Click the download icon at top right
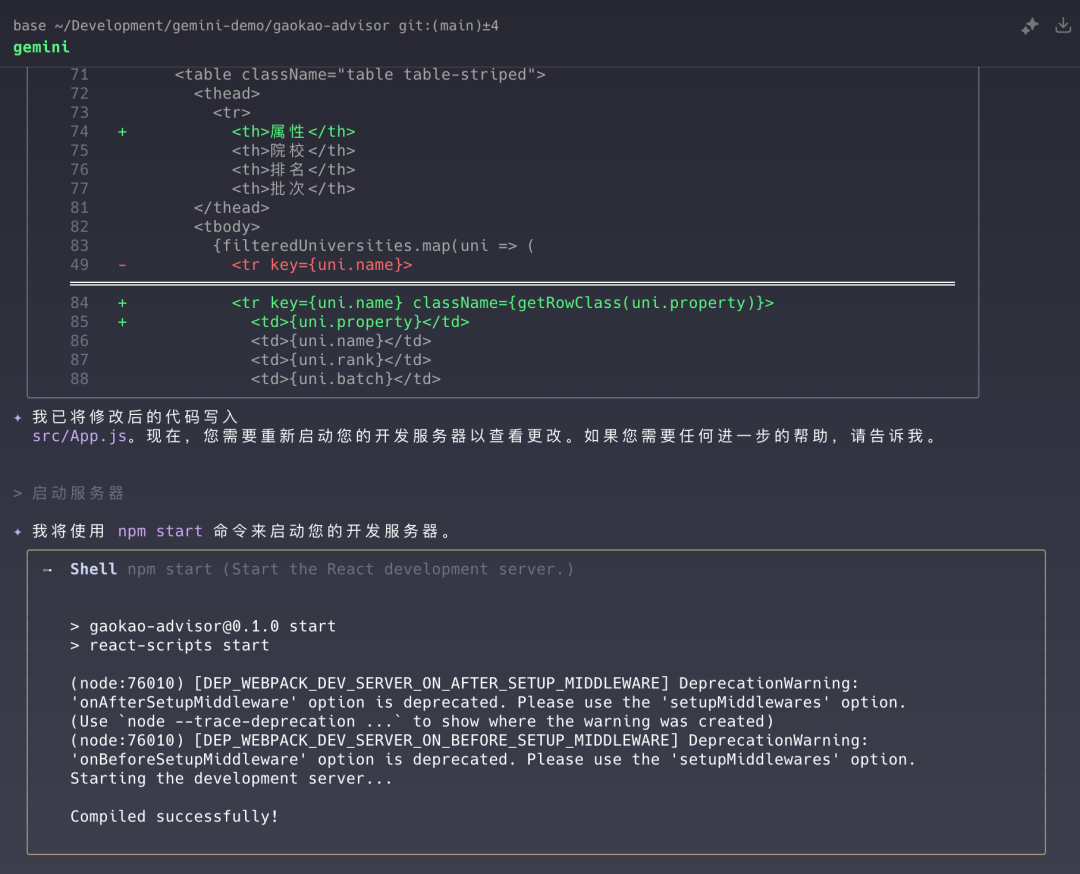Image resolution: width=1080 pixels, height=874 pixels. (1063, 25)
